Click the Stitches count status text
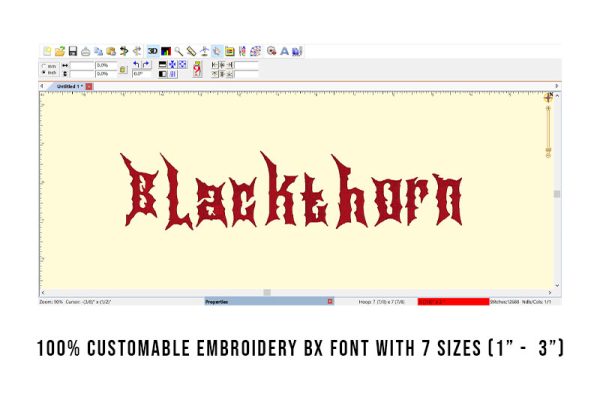 505,302
